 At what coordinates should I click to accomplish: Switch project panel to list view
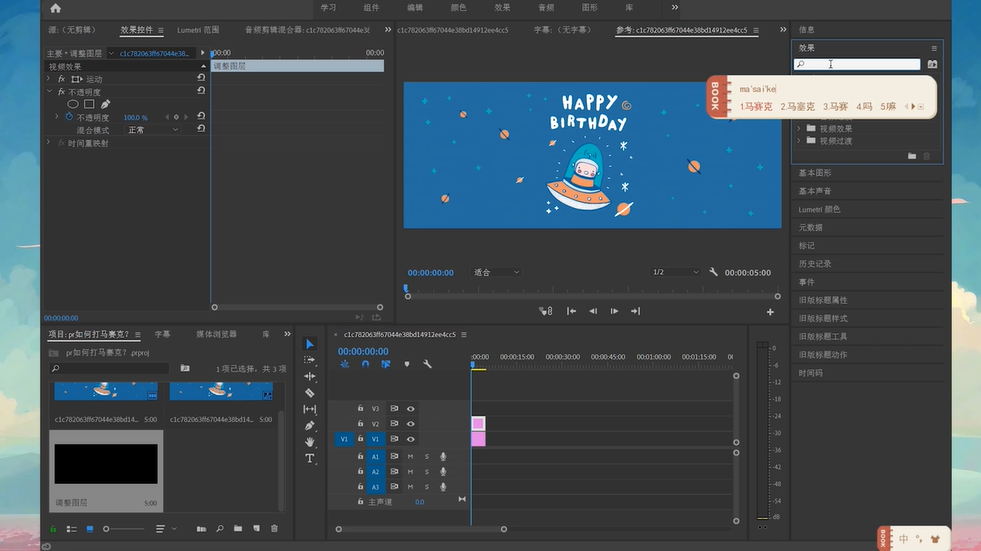pyautogui.click(x=71, y=529)
